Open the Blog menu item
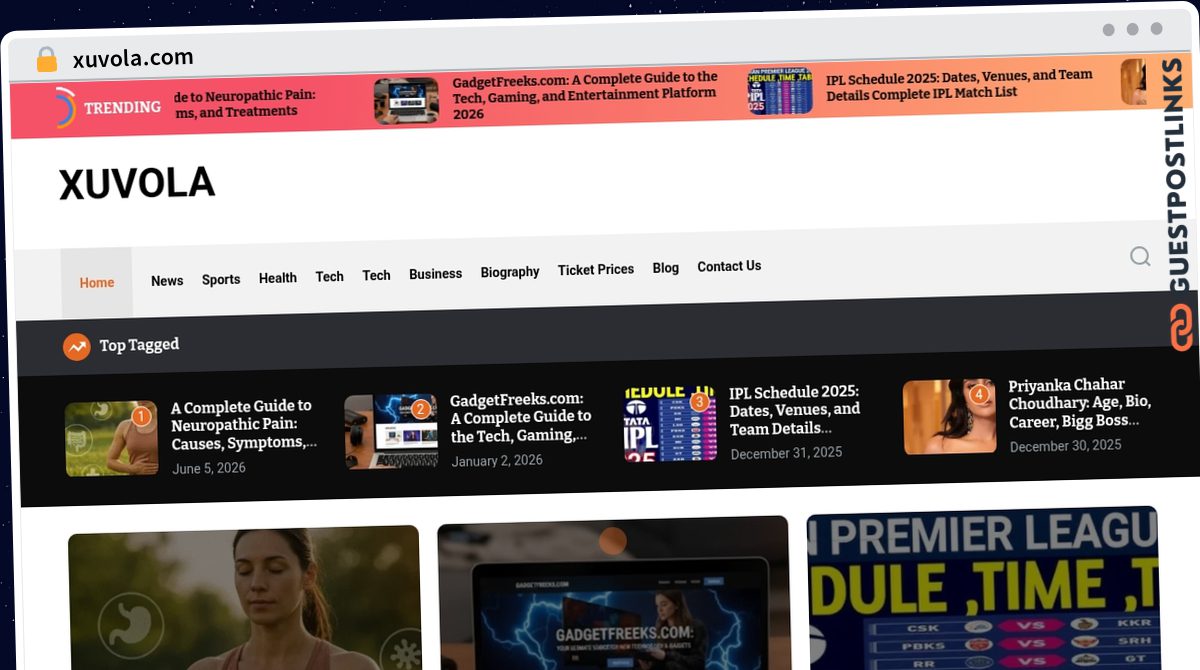Viewport: 1200px width, 670px height. click(666, 268)
